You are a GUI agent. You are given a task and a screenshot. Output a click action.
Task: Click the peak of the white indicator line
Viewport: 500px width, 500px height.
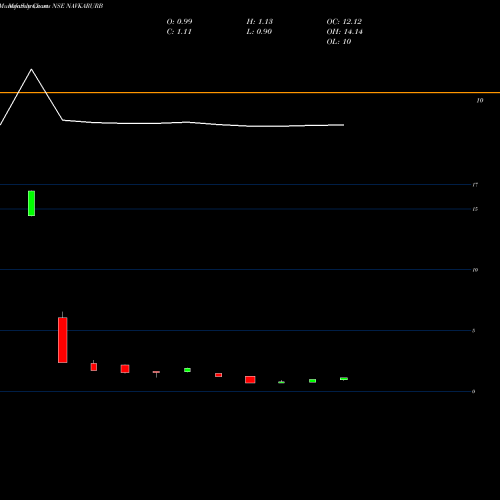point(32,69)
